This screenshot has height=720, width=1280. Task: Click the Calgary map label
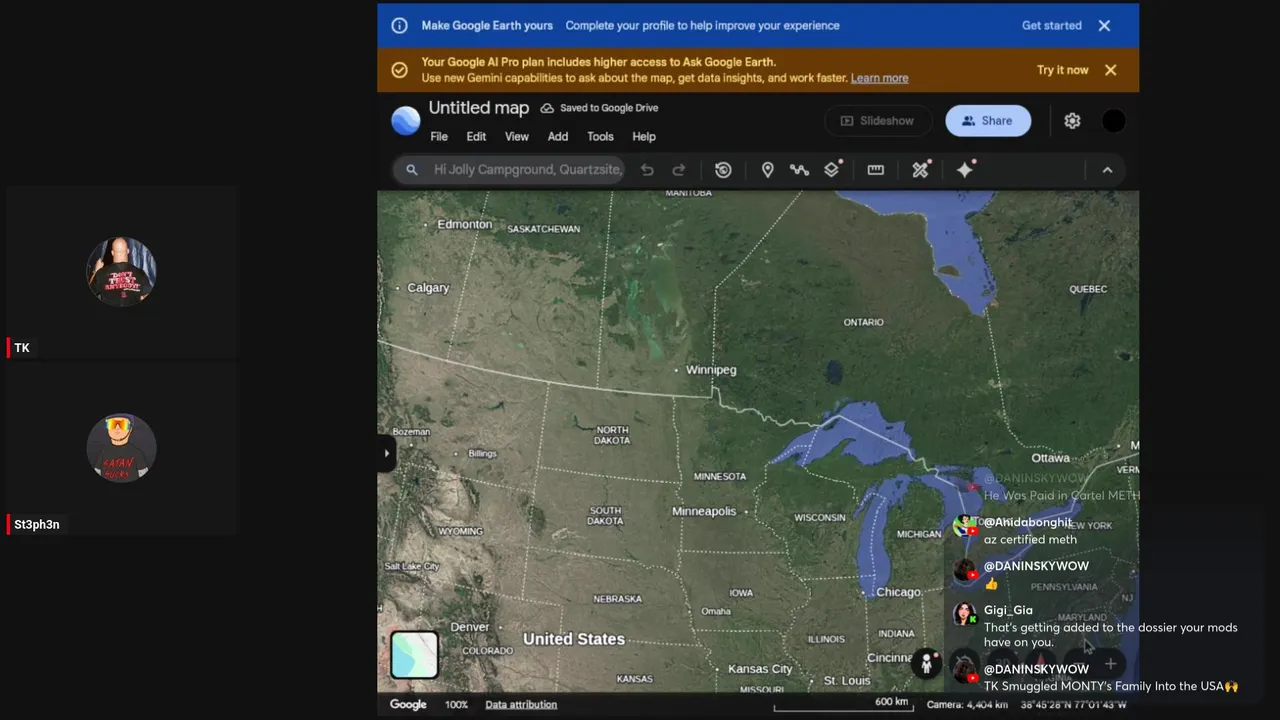(x=428, y=288)
